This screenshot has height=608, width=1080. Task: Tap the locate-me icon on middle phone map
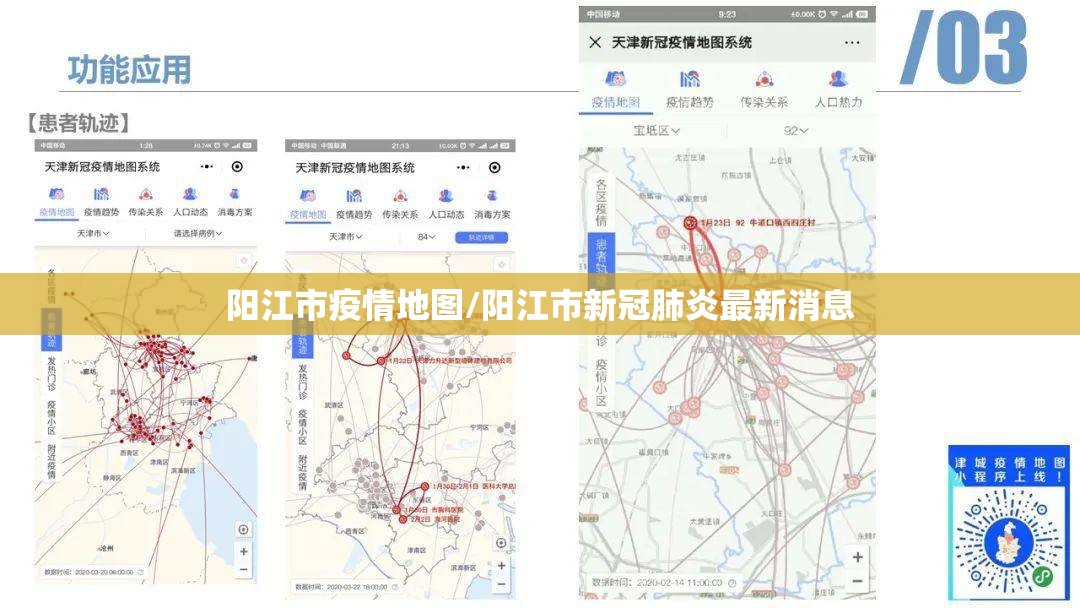click(501, 543)
